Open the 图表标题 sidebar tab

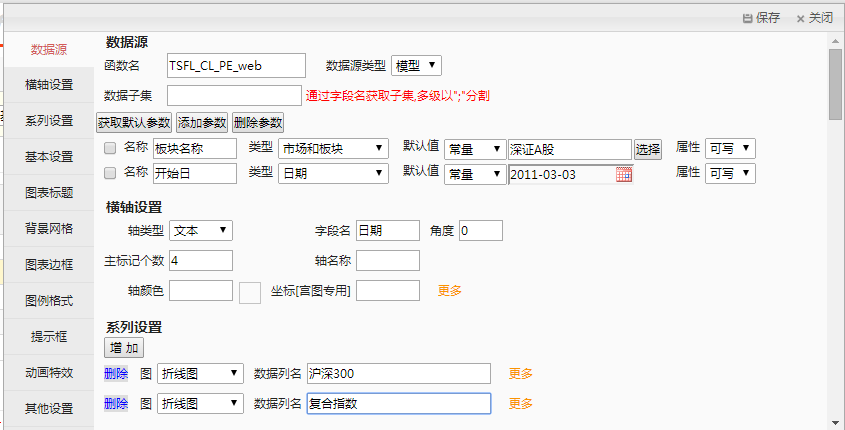point(48,193)
